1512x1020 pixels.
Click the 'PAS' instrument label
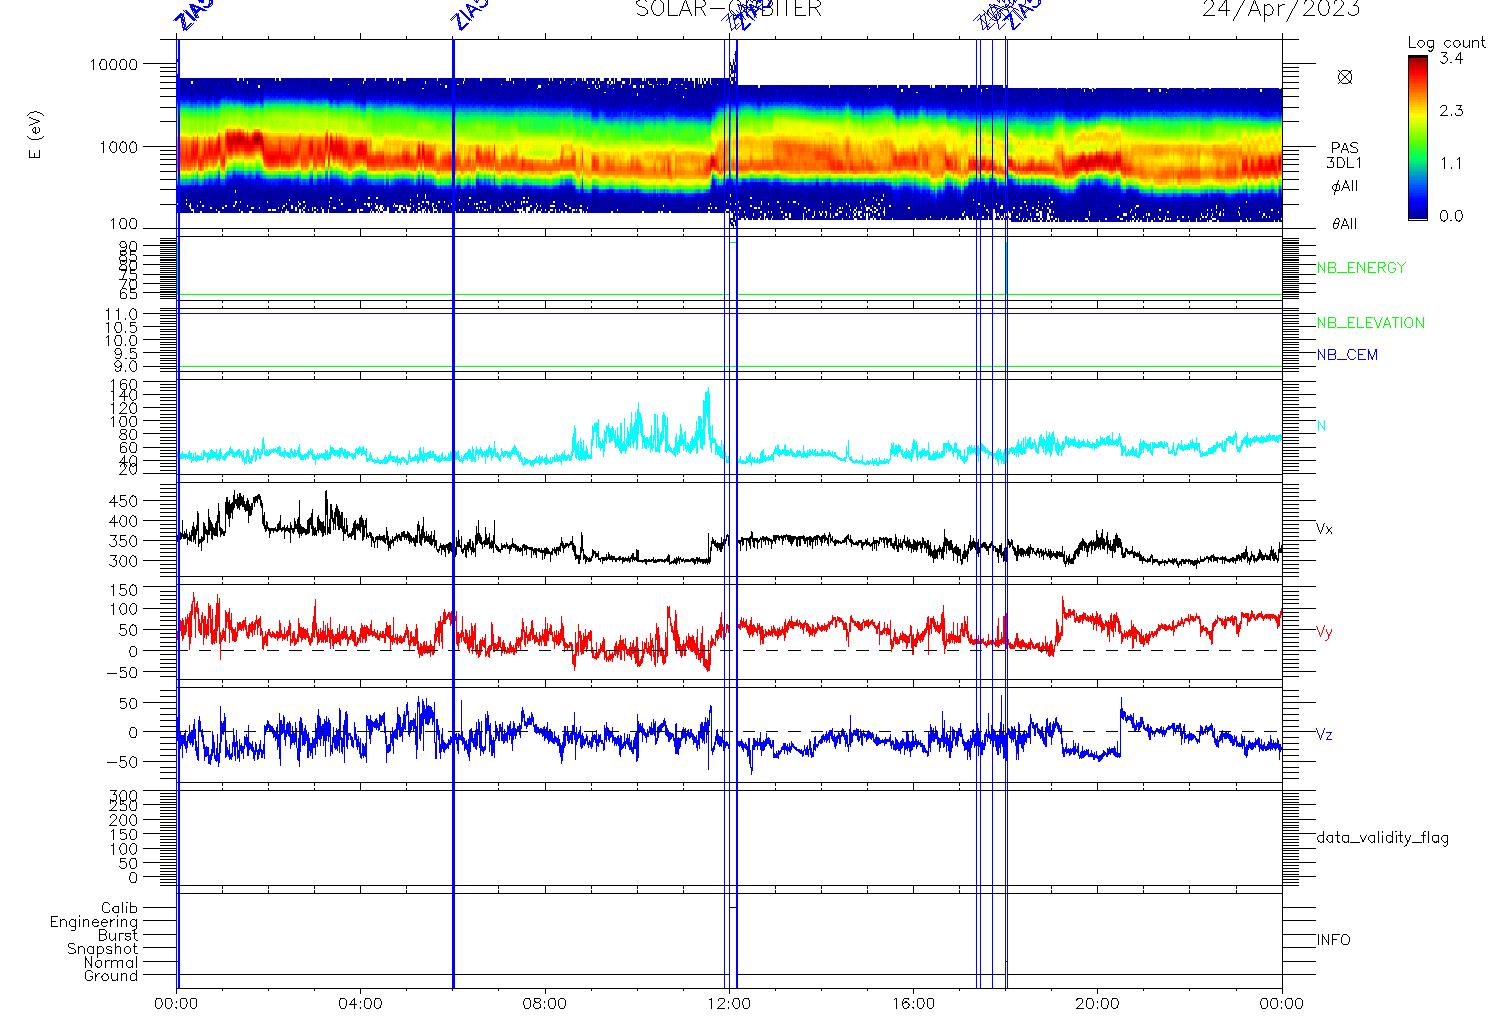pos(1345,148)
